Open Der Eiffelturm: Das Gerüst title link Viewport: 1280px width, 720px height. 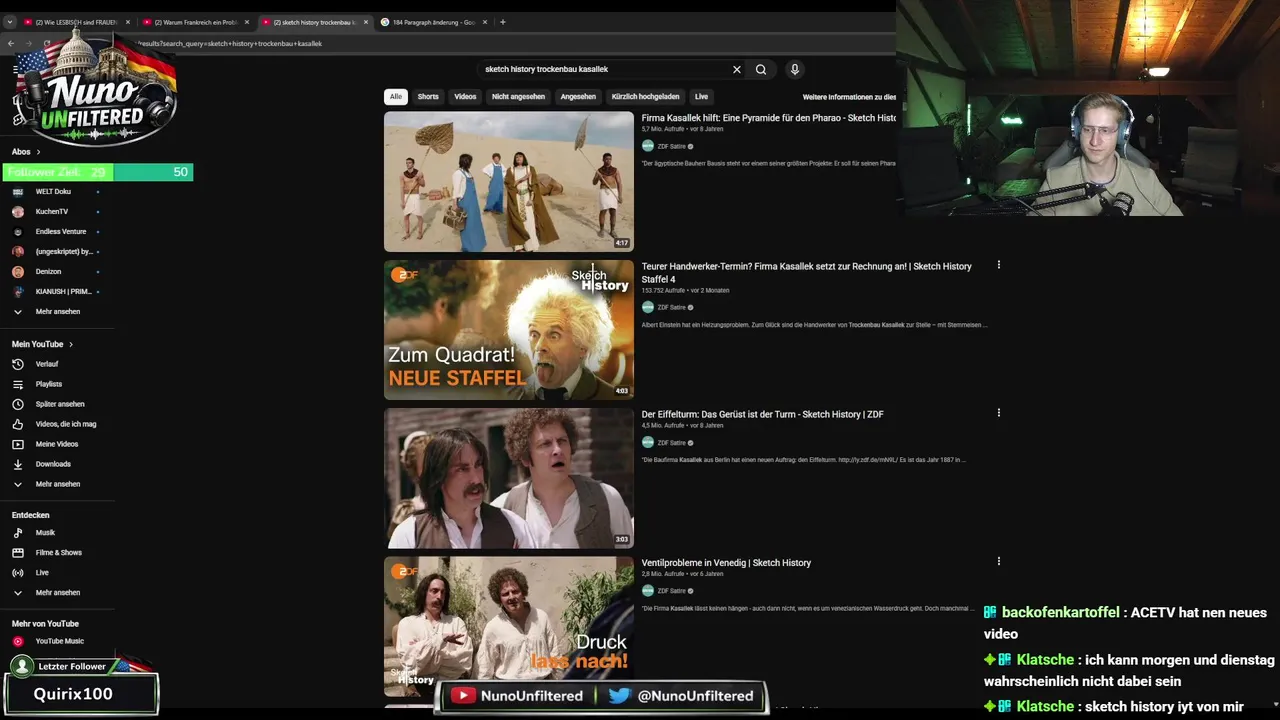point(762,414)
